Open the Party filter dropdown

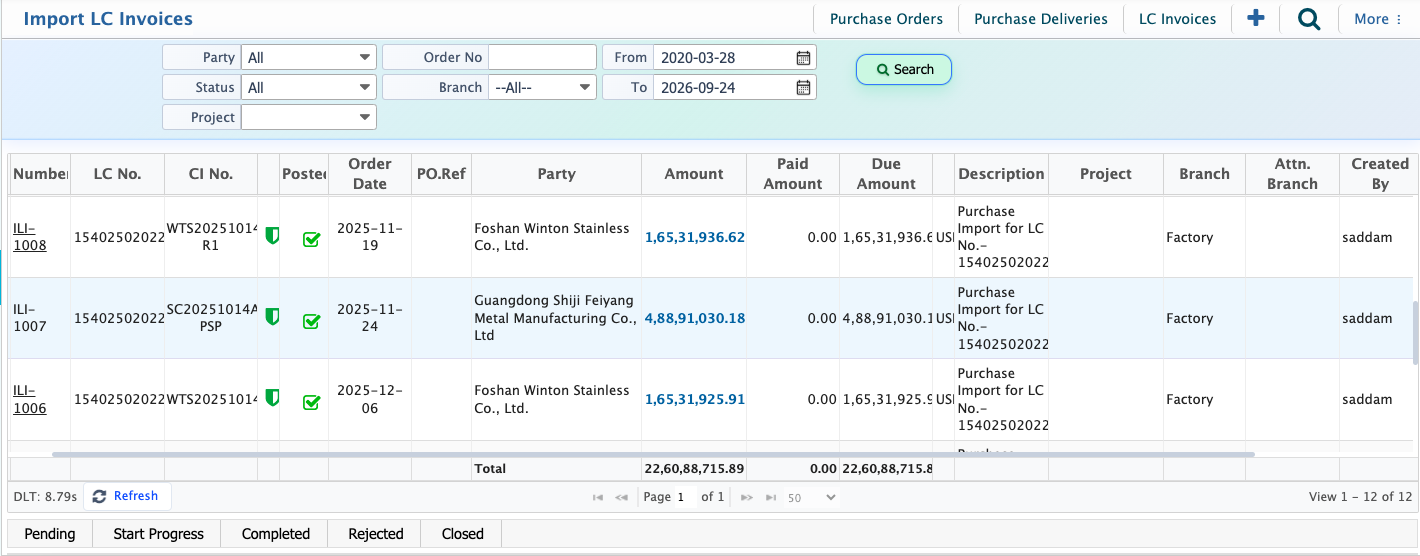click(x=309, y=58)
